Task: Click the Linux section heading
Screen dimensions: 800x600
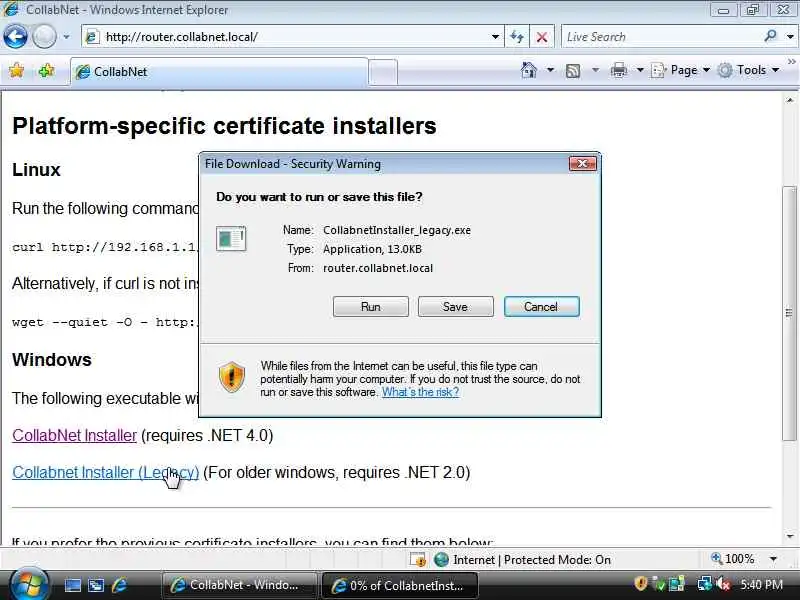Action: pos(36,169)
